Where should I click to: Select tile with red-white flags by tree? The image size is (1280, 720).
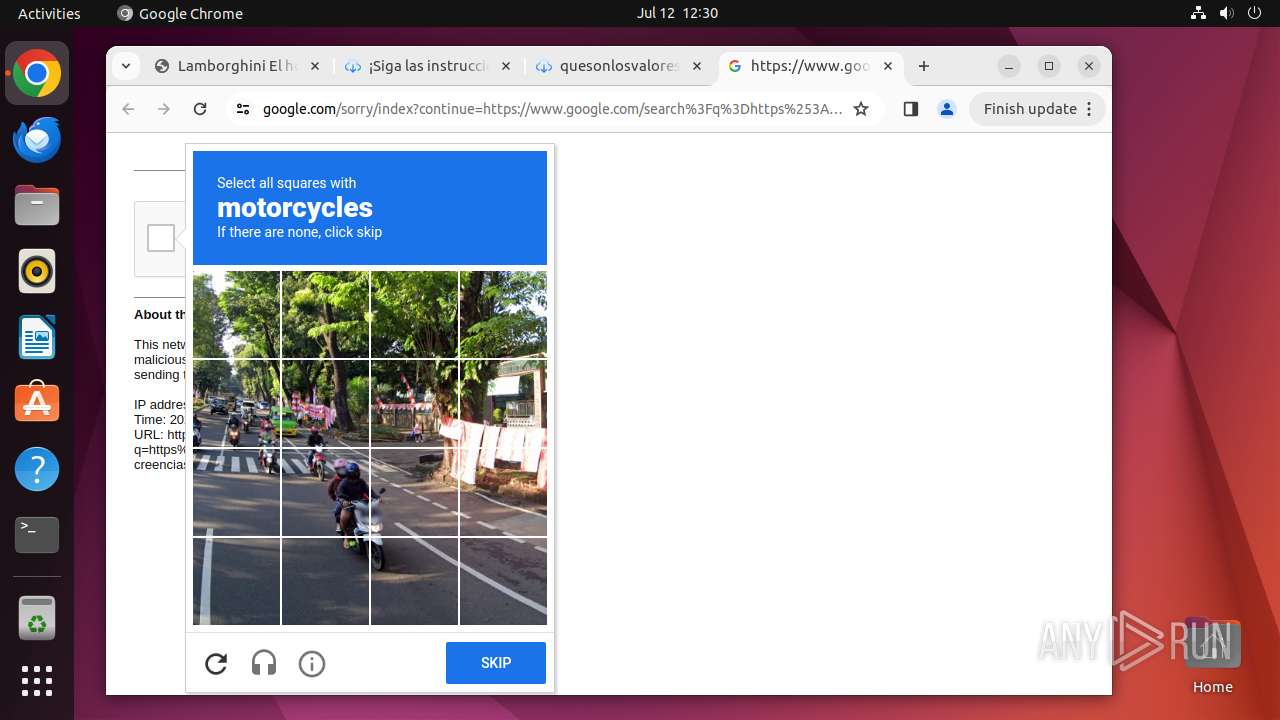414,403
